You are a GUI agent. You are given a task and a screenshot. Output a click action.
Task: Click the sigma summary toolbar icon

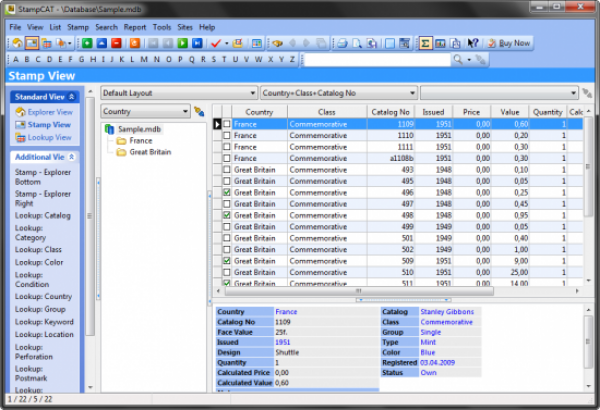pos(425,43)
